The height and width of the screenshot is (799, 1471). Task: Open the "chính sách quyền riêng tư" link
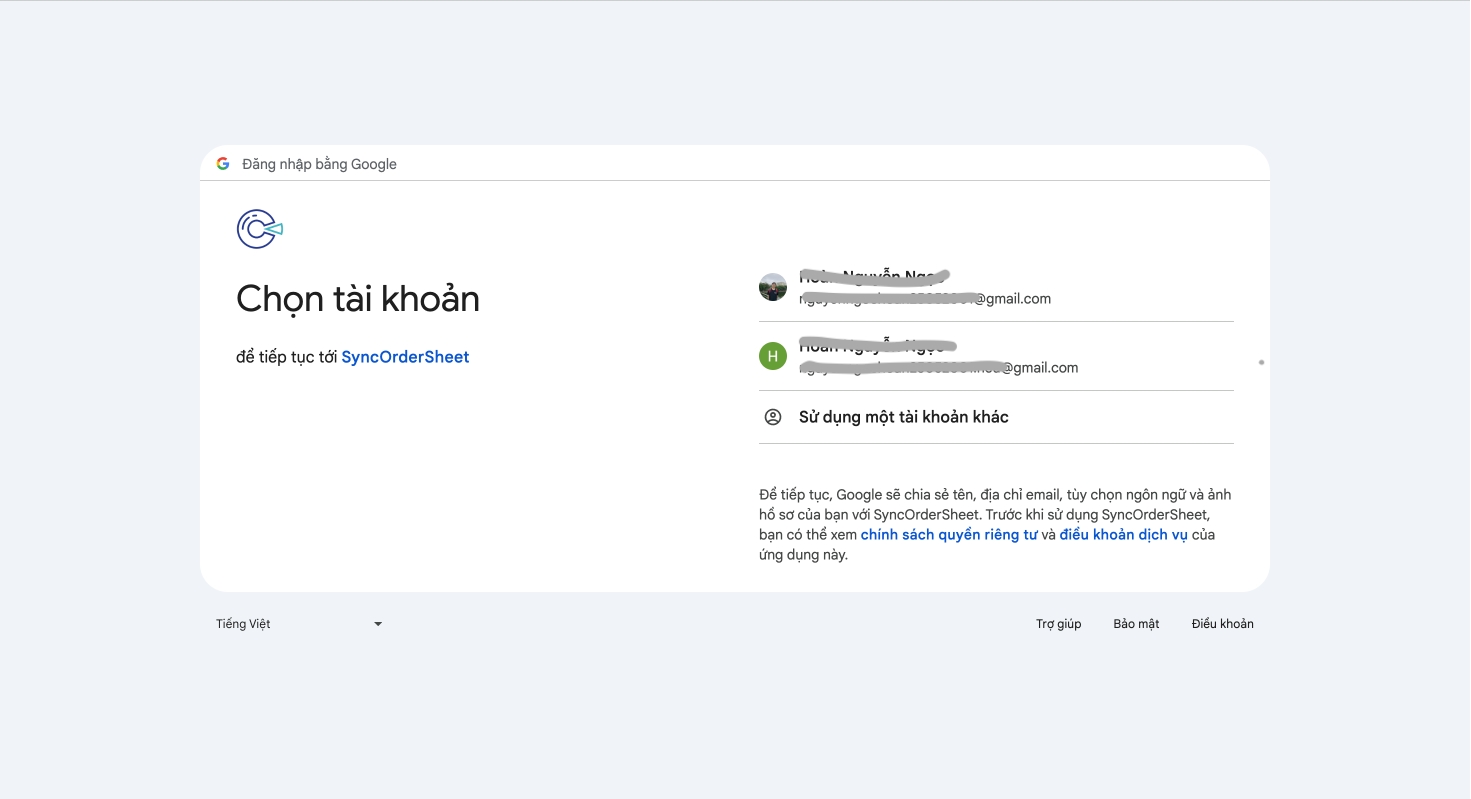(x=948, y=535)
